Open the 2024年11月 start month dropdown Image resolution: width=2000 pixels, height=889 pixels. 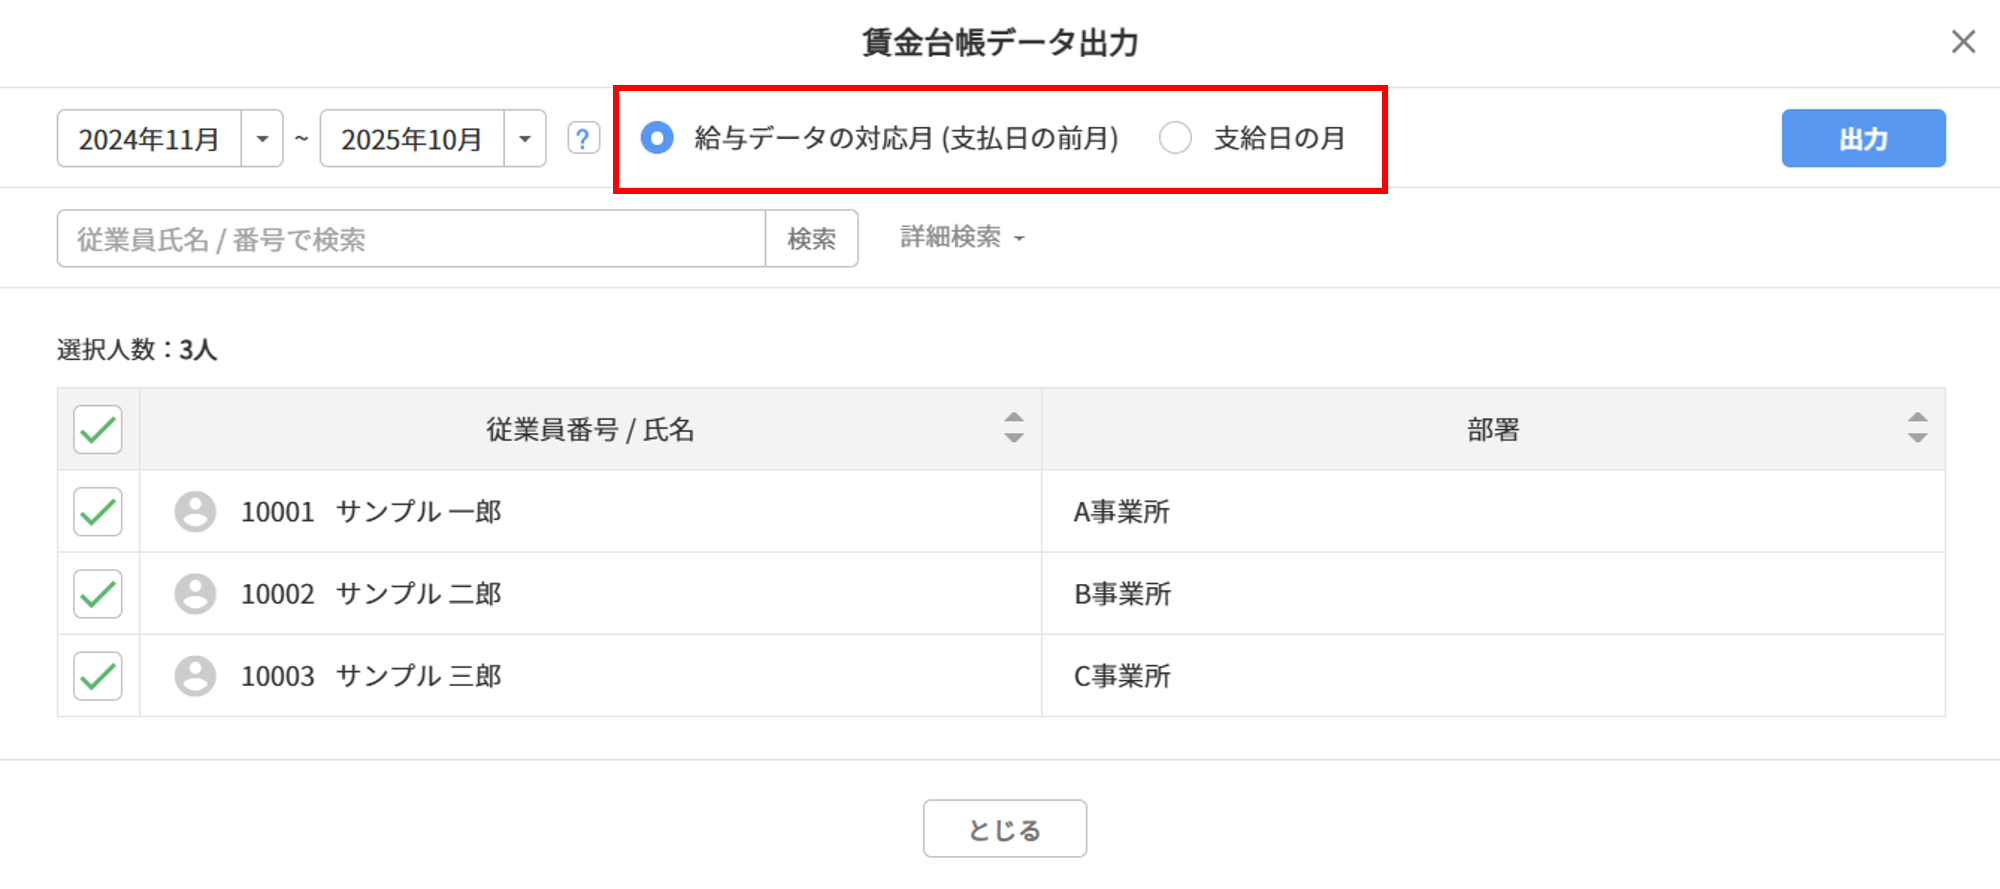click(x=262, y=138)
